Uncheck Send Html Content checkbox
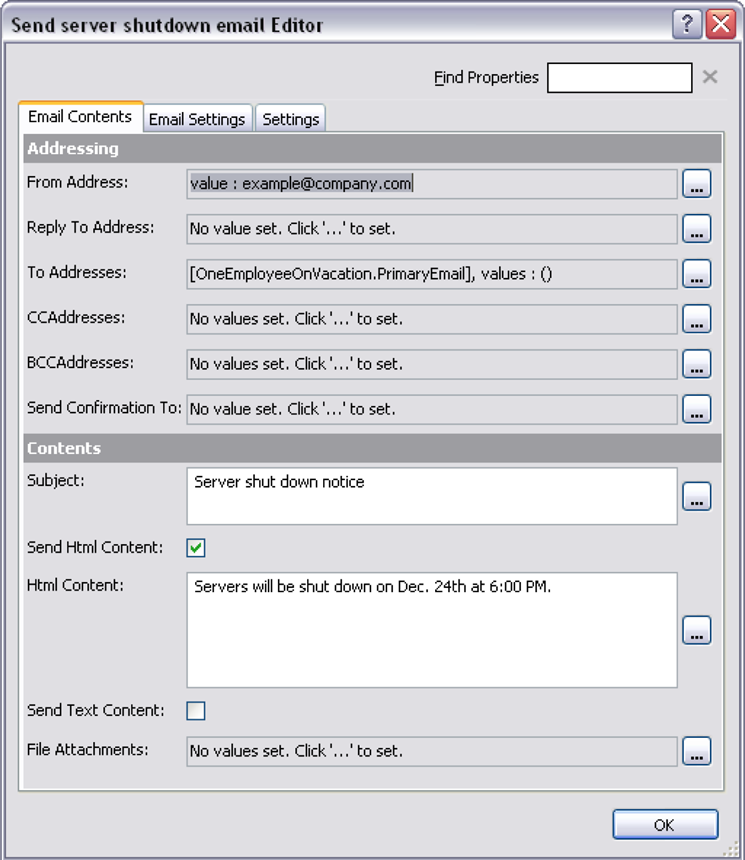Image resolution: width=745 pixels, height=860 pixels. click(x=196, y=548)
